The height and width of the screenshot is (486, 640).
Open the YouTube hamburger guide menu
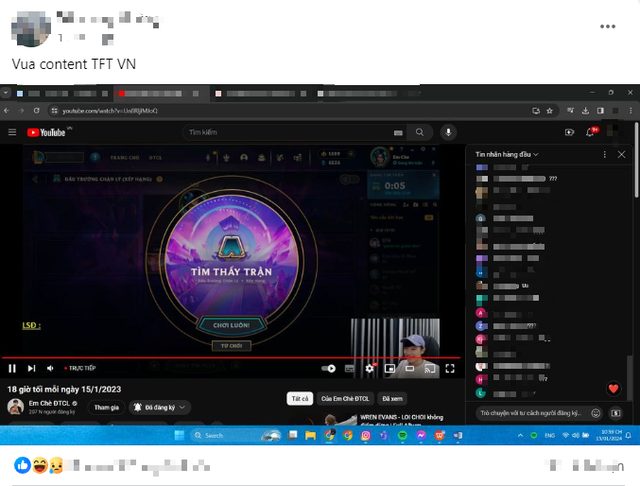pos(12,132)
